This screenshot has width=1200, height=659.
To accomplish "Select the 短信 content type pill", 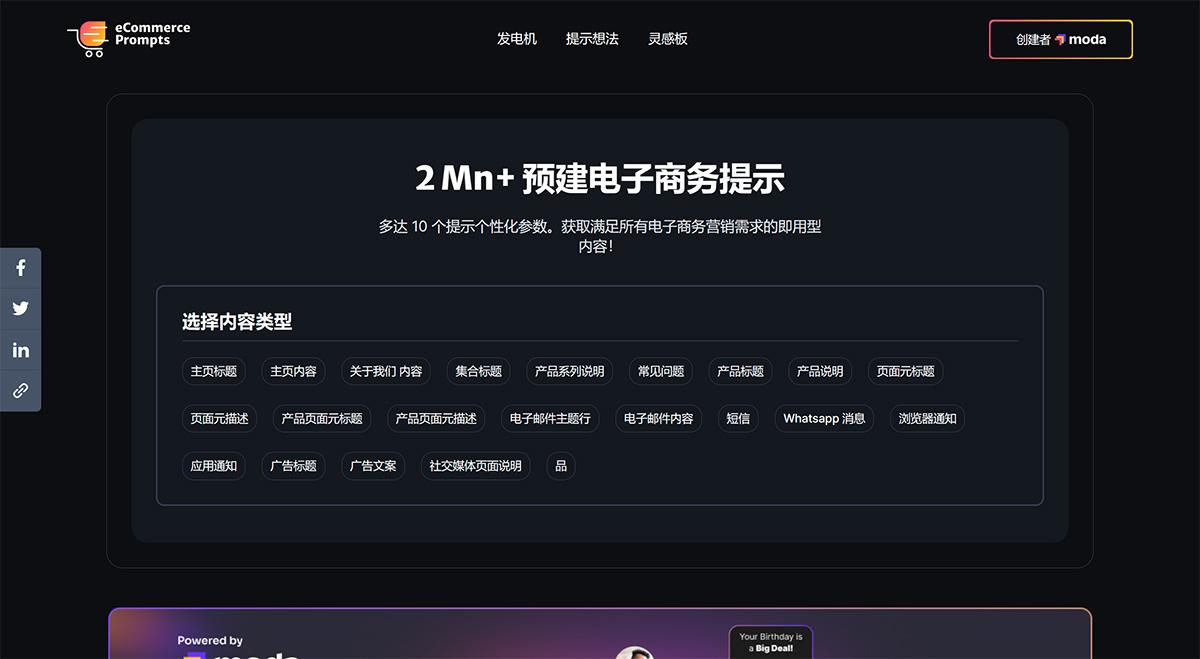I will pyautogui.click(x=737, y=418).
